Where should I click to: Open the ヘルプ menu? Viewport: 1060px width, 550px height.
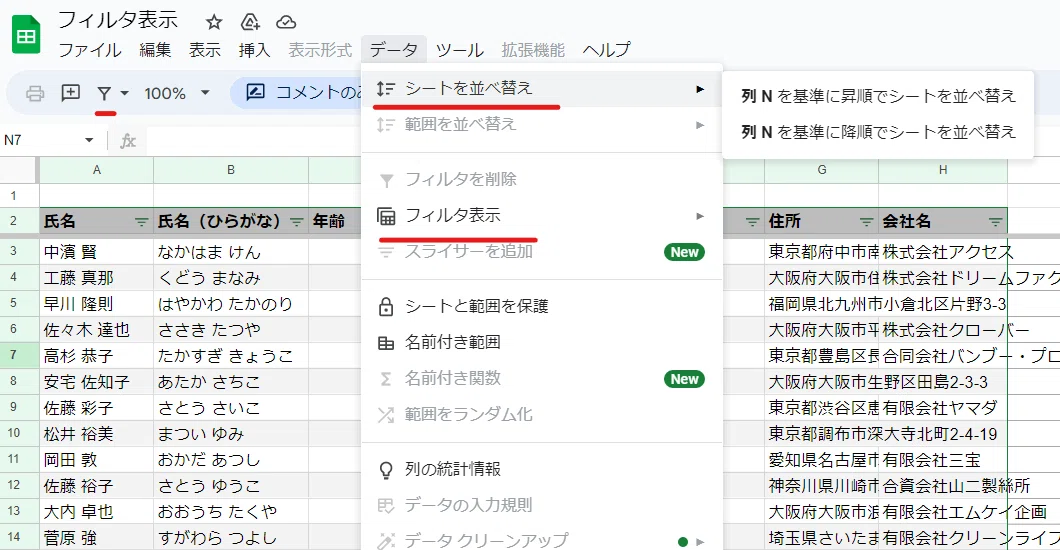click(x=606, y=50)
